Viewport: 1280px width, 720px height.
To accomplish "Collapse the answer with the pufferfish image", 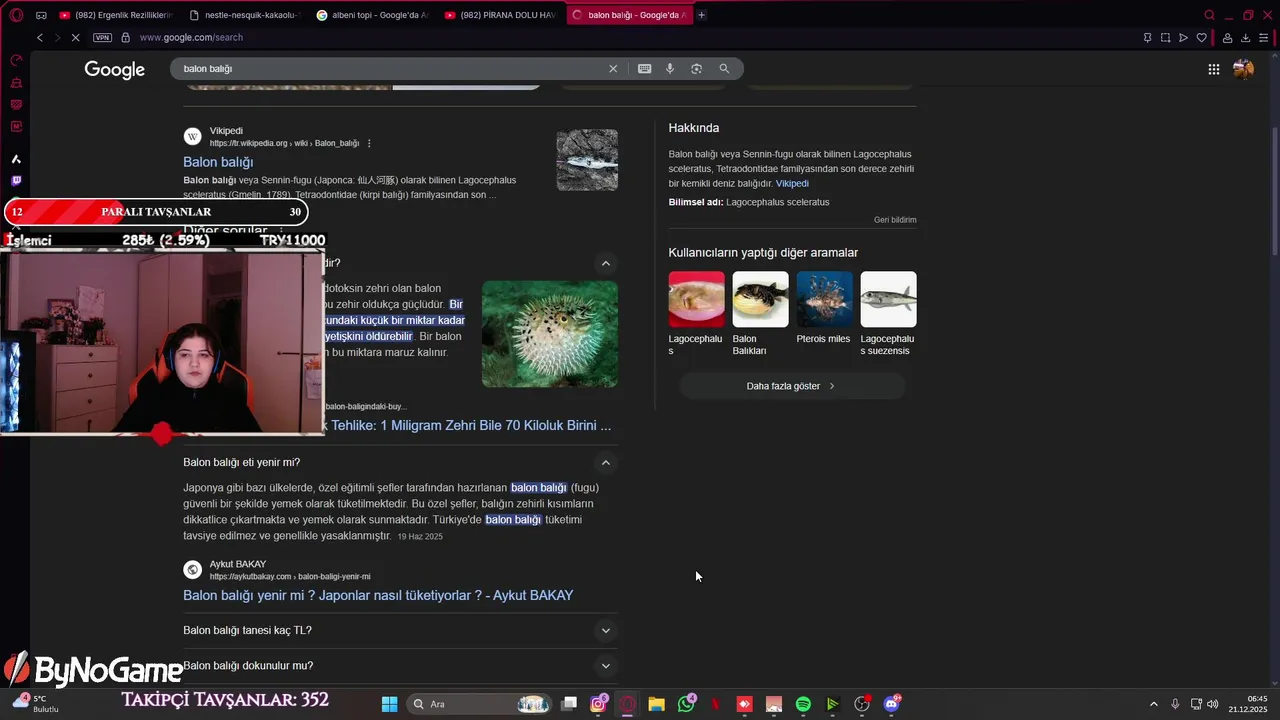I will (605, 263).
